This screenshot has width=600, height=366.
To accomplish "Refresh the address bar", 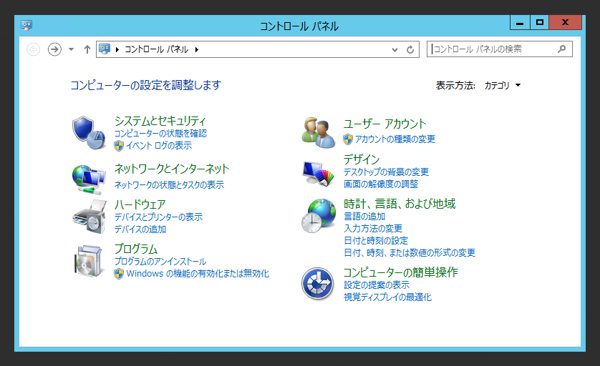I will [410, 49].
